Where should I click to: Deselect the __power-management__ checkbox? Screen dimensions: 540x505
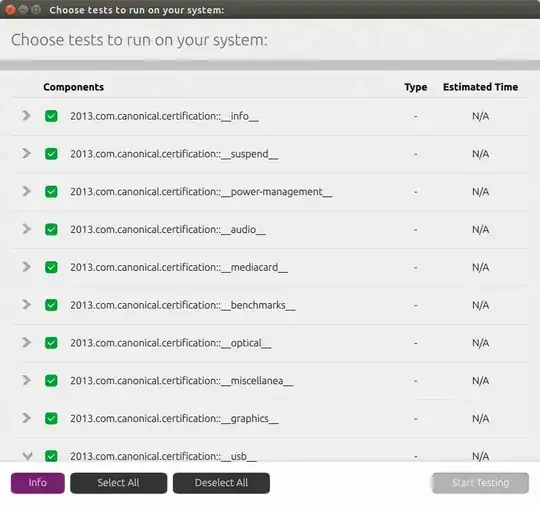click(x=51, y=192)
